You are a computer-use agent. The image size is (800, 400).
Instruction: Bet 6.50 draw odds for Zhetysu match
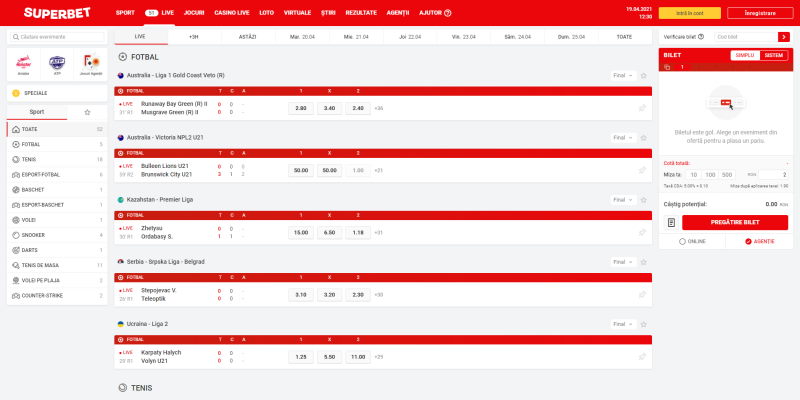[330, 233]
